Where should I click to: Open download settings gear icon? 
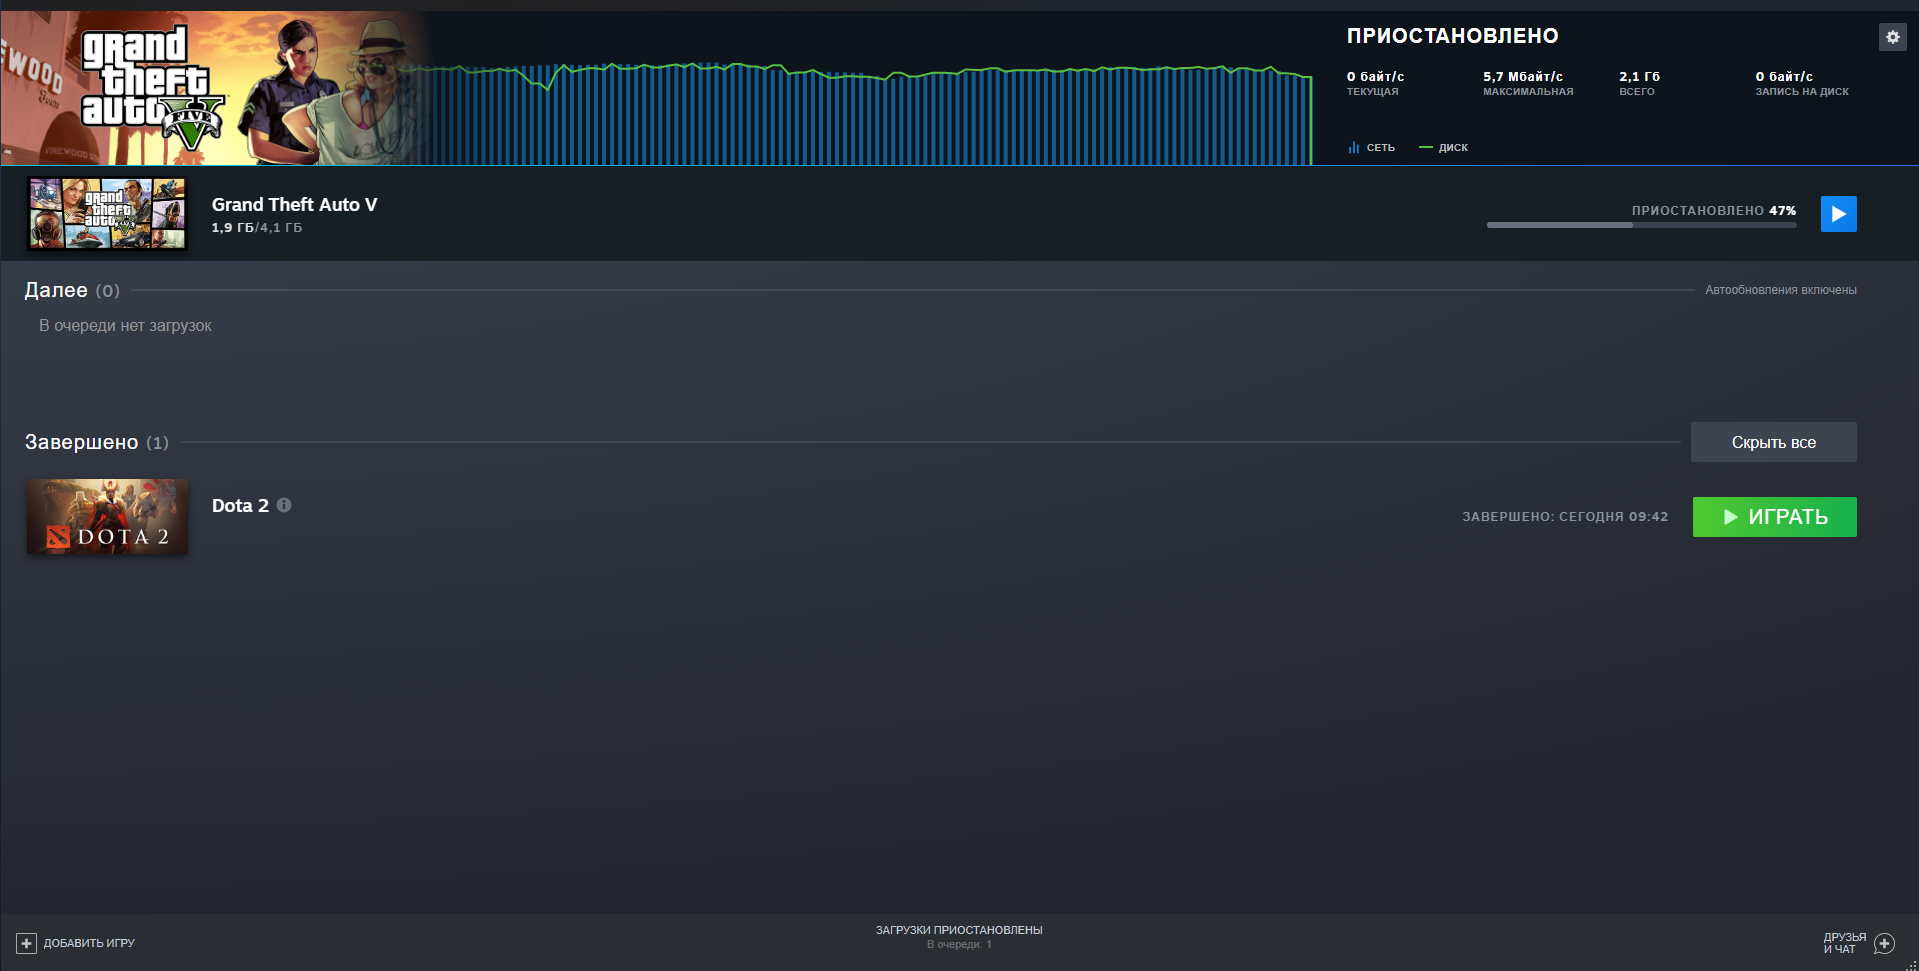(x=1892, y=37)
